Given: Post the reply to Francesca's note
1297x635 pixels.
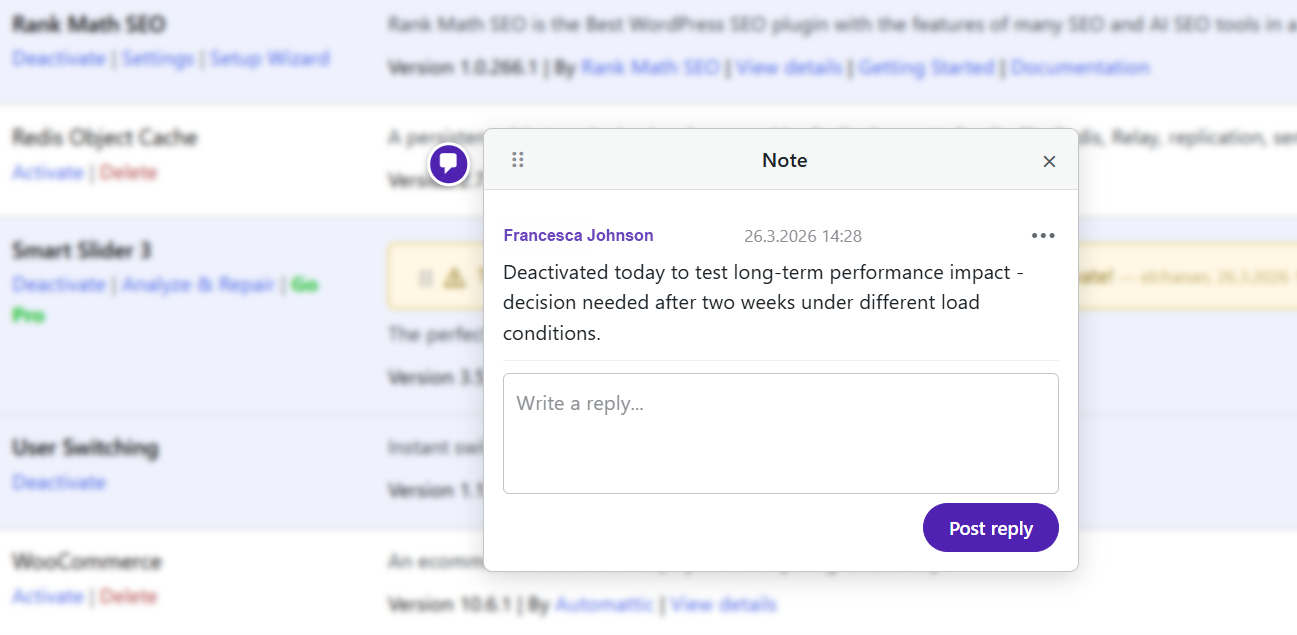Looking at the screenshot, I should 990,527.
